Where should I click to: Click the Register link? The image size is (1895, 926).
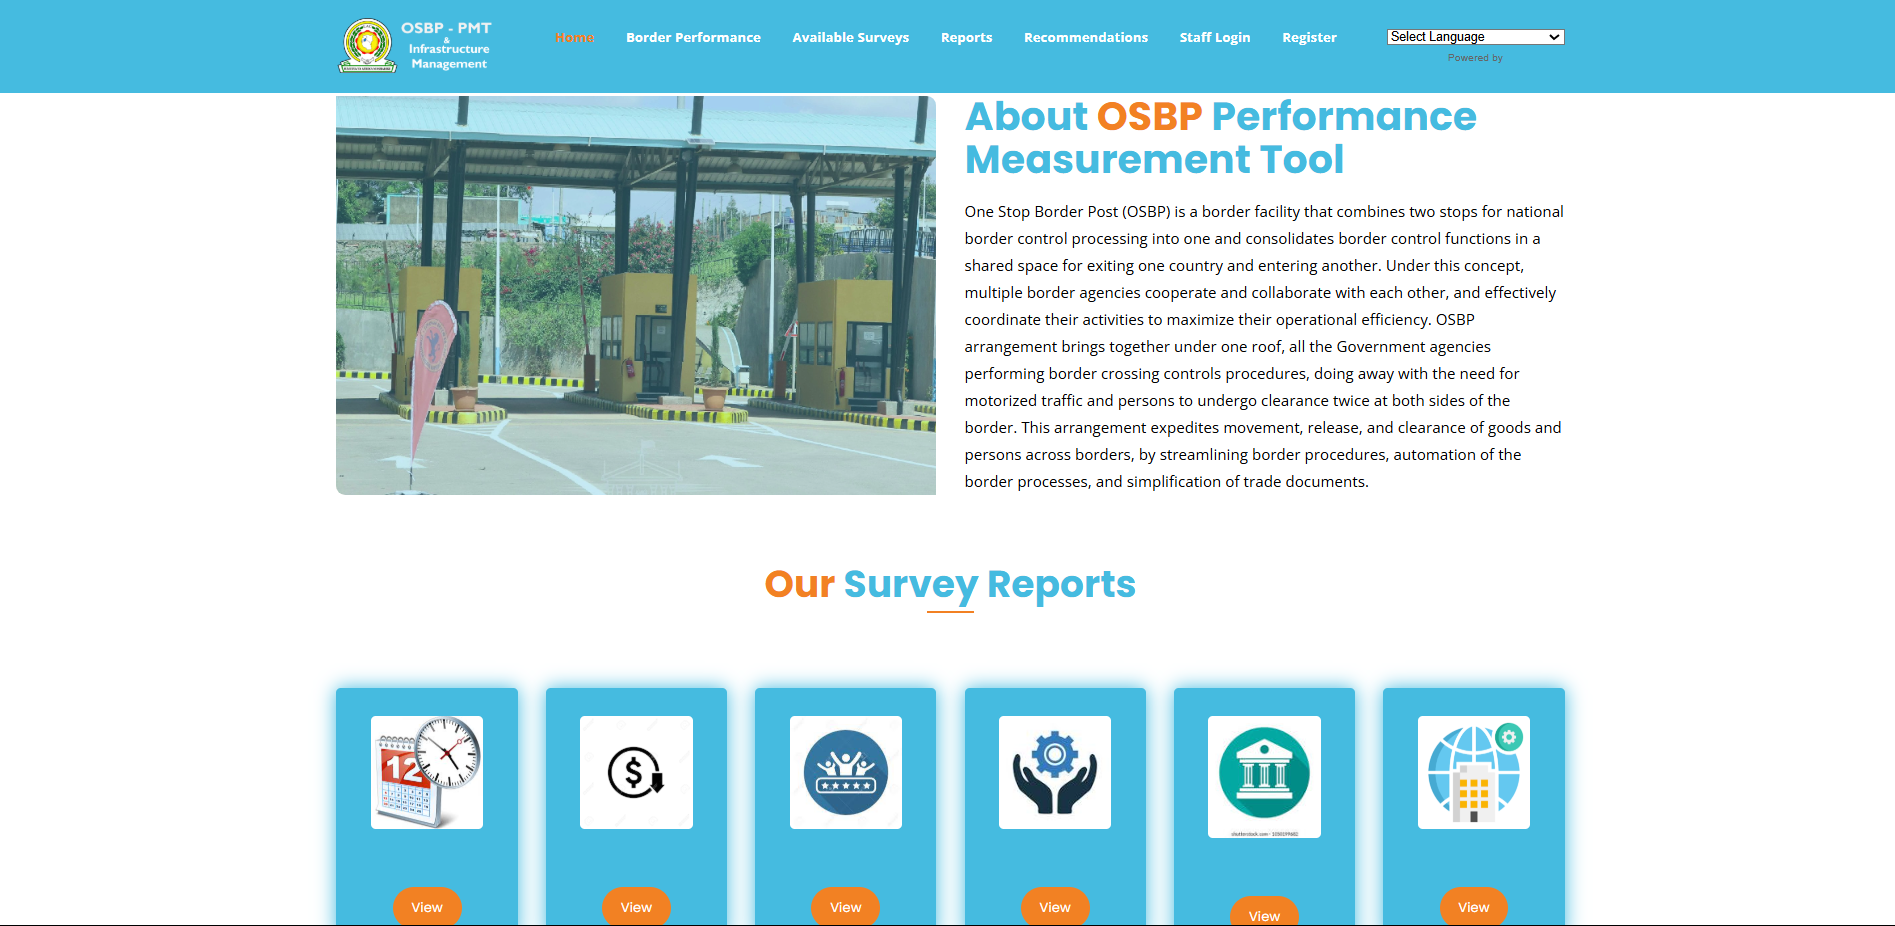(1309, 38)
